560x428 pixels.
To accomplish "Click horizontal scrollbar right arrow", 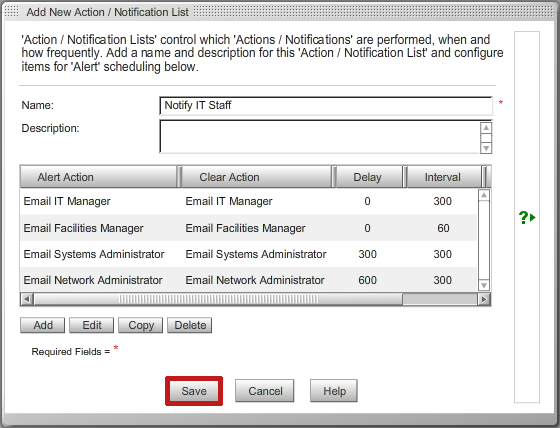I will (484, 299).
